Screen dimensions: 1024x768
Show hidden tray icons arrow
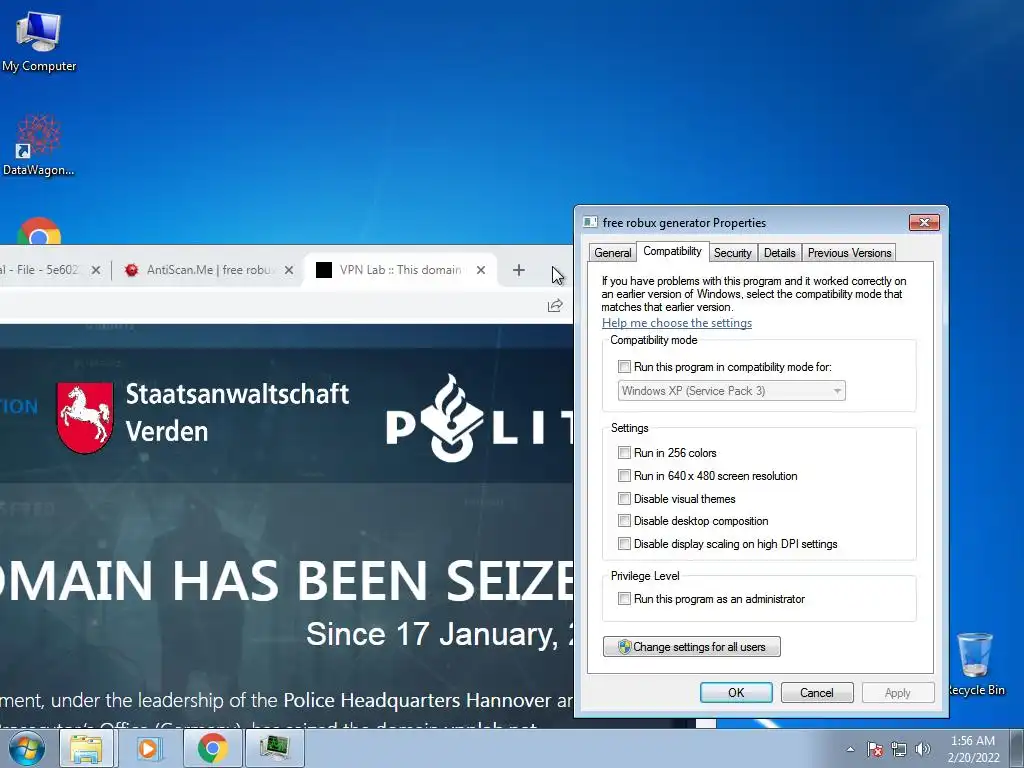coord(850,749)
